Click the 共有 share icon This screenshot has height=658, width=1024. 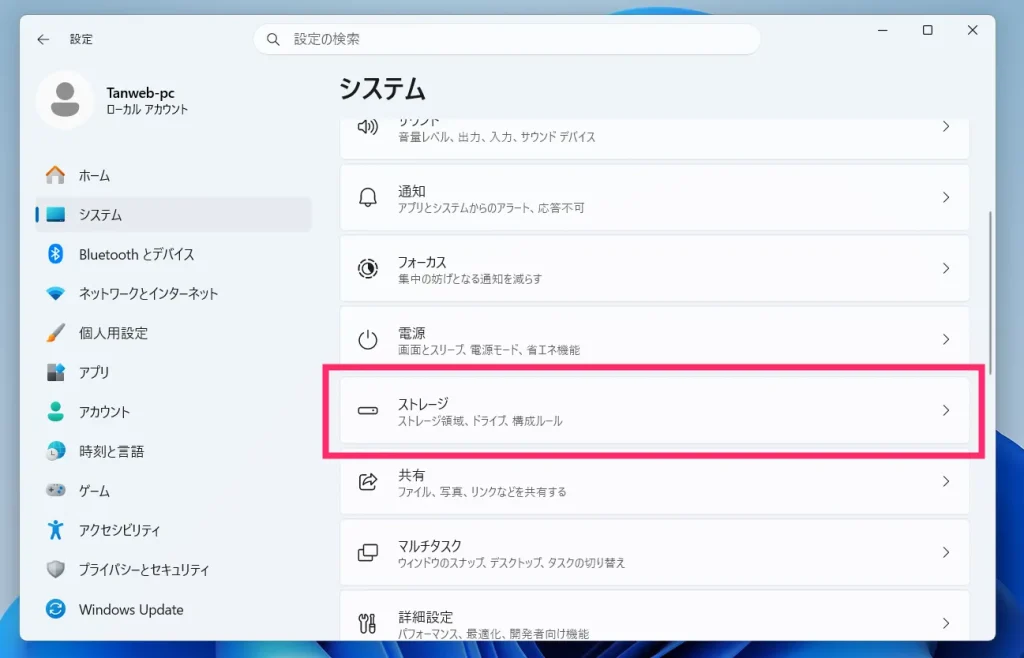[x=368, y=482]
